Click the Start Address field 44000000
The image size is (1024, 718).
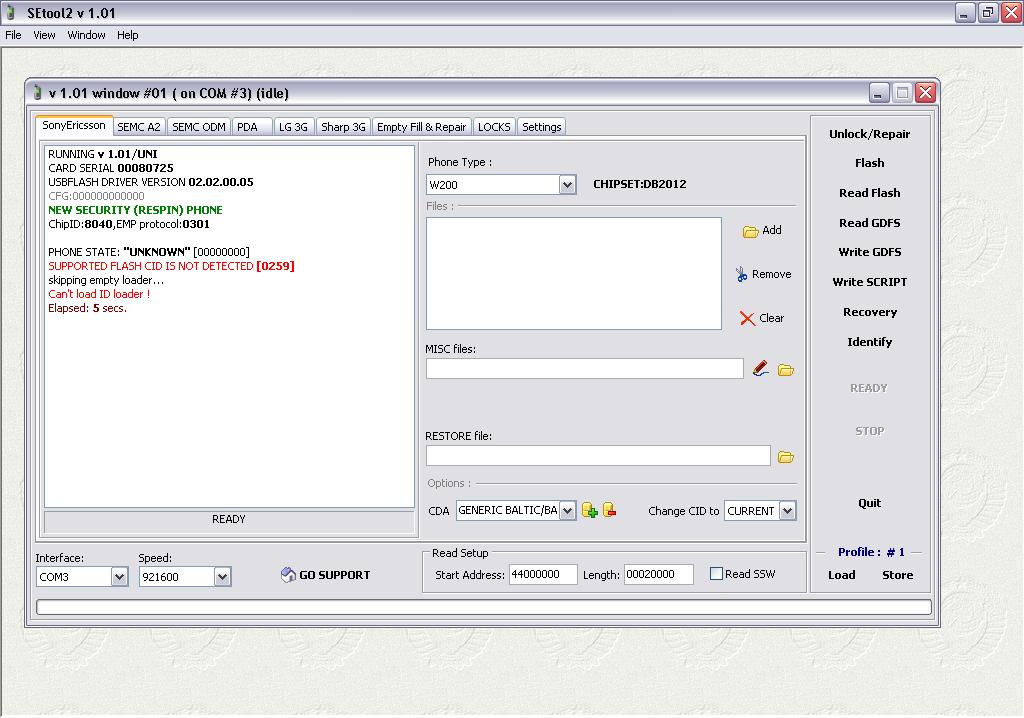[543, 574]
